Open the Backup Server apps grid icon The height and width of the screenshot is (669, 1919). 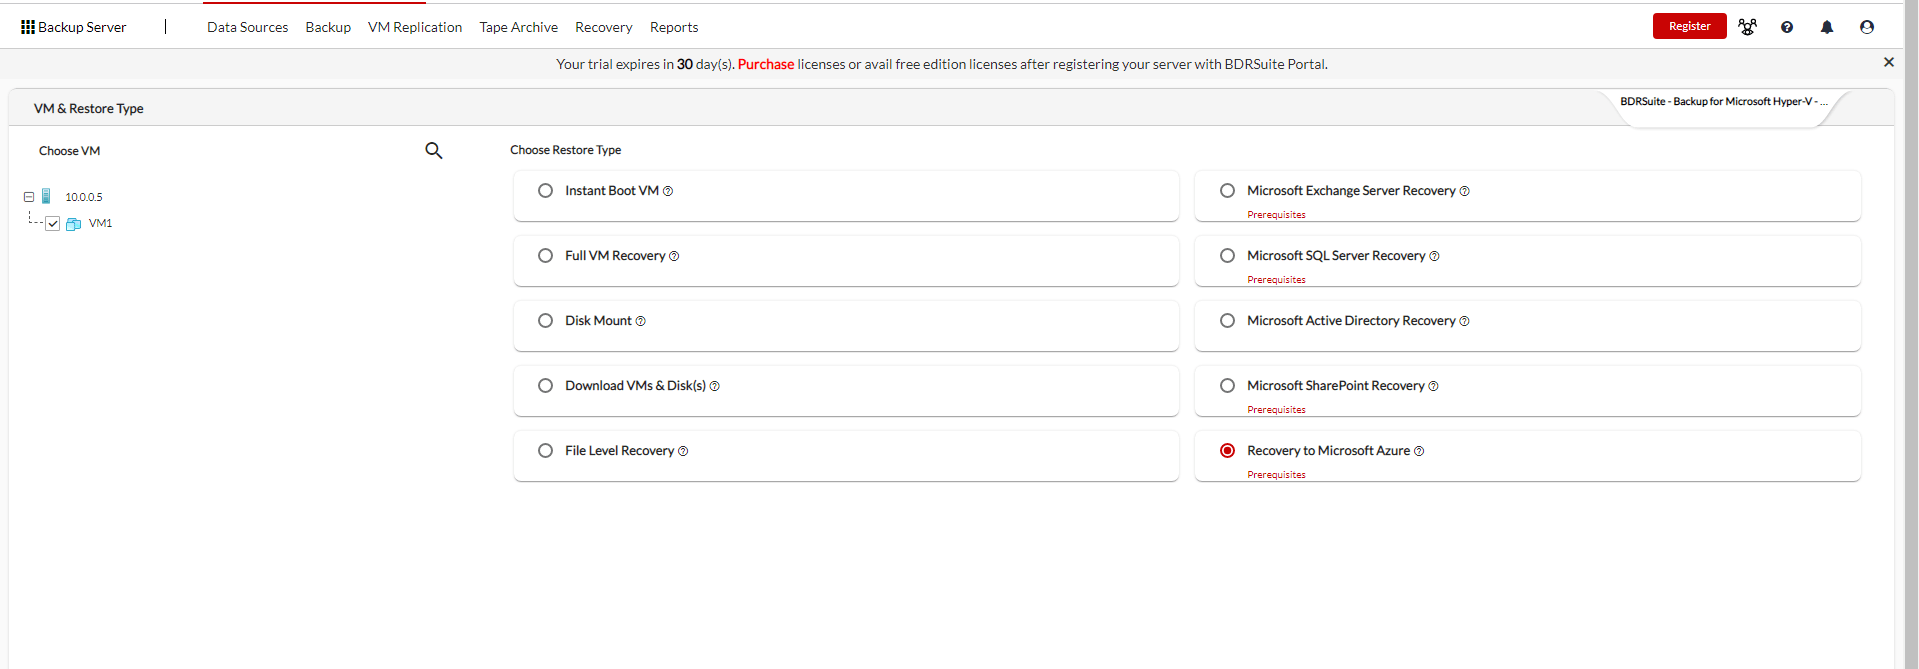coord(28,27)
